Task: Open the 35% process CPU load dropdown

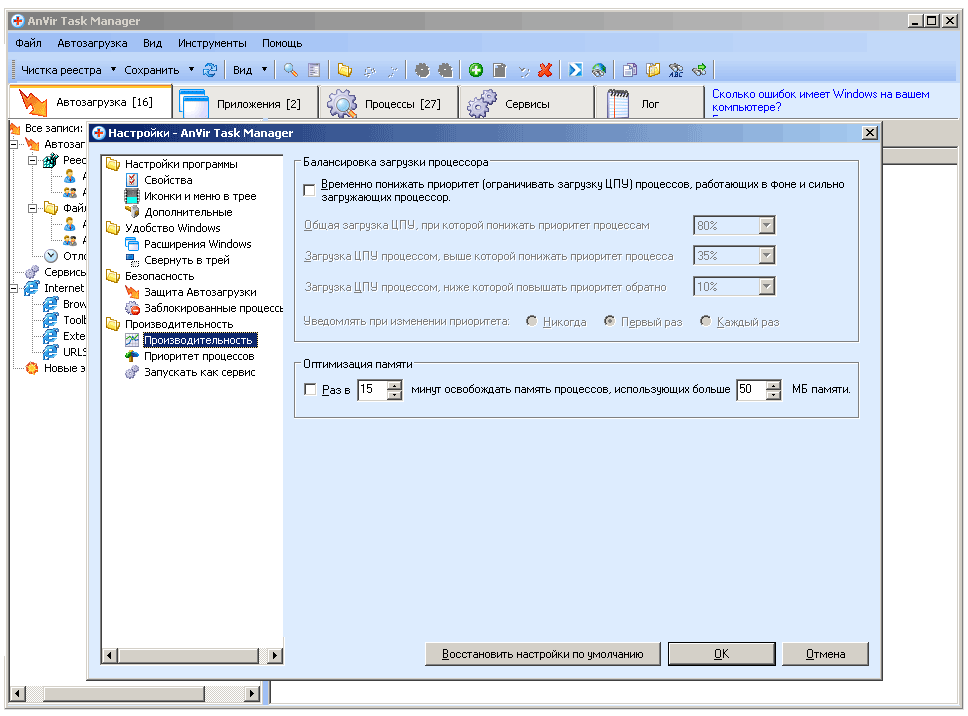Action: (x=766, y=256)
